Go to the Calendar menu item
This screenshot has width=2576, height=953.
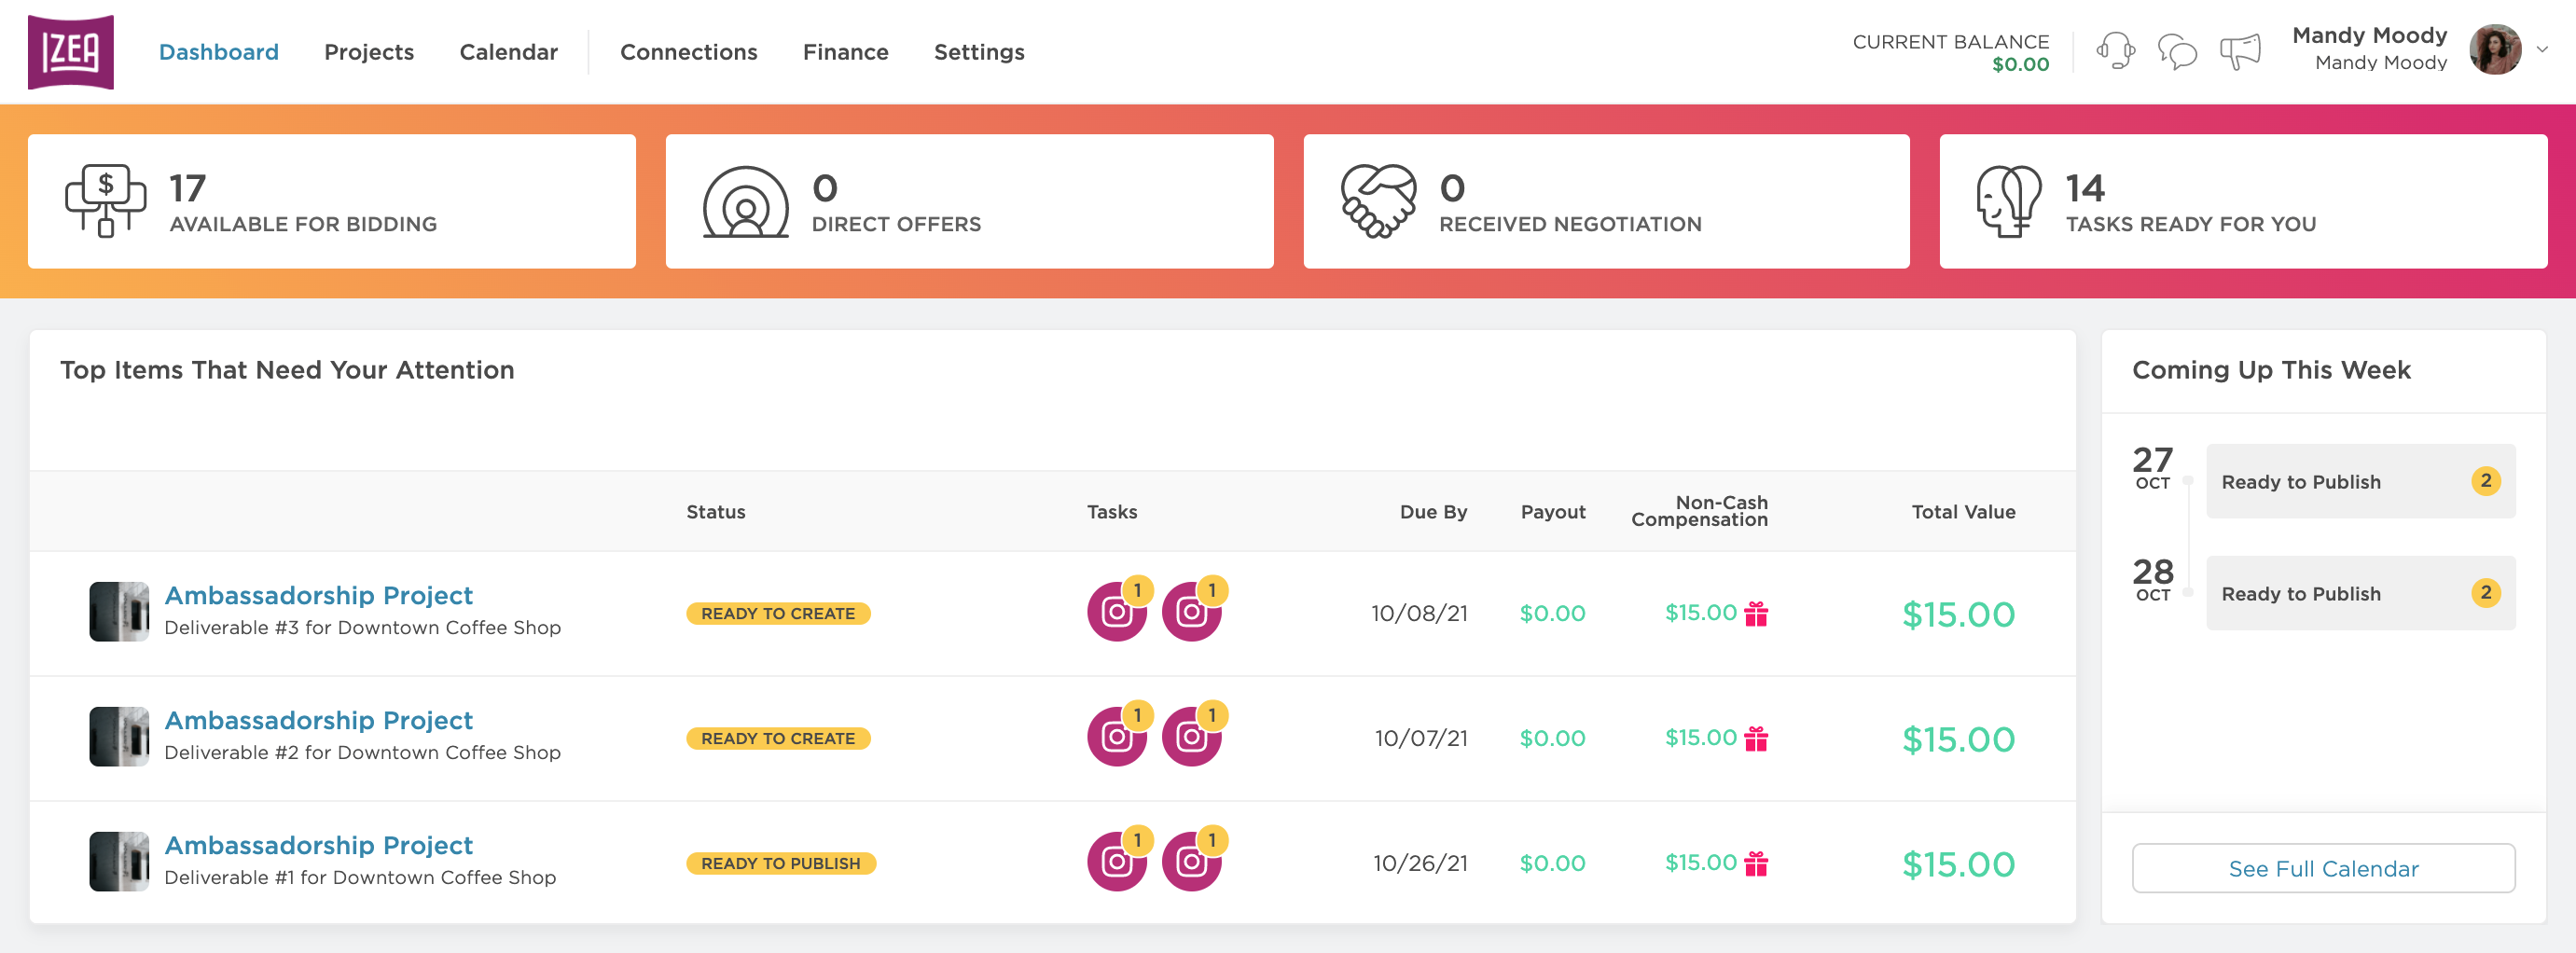pyautogui.click(x=508, y=52)
